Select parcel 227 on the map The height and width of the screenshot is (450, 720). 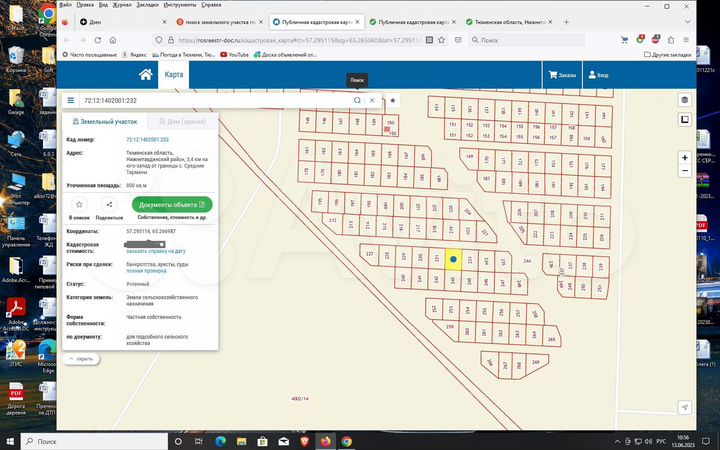369,253
